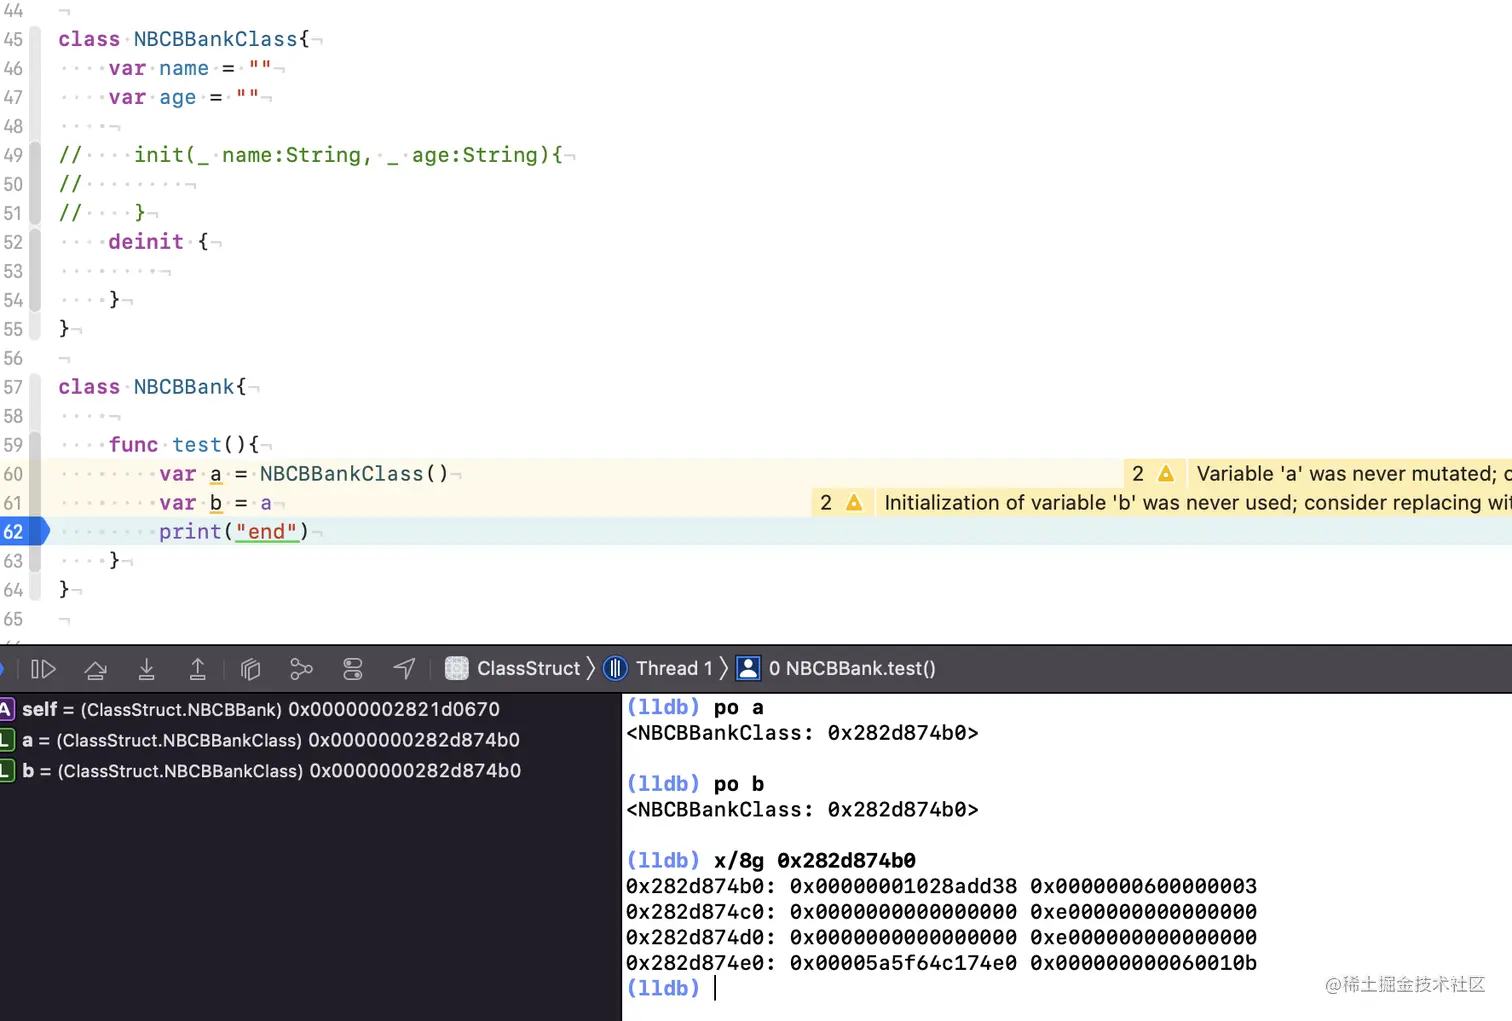The height and width of the screenshot is (1021, 1512).
Task: Click line number 52 in the gutter
Action: point(13,243)
